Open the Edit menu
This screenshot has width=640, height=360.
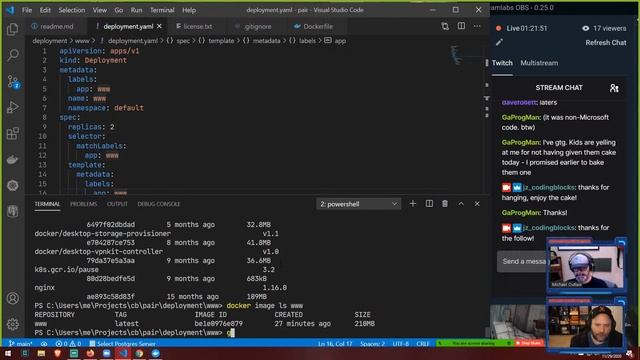point(45,10)
